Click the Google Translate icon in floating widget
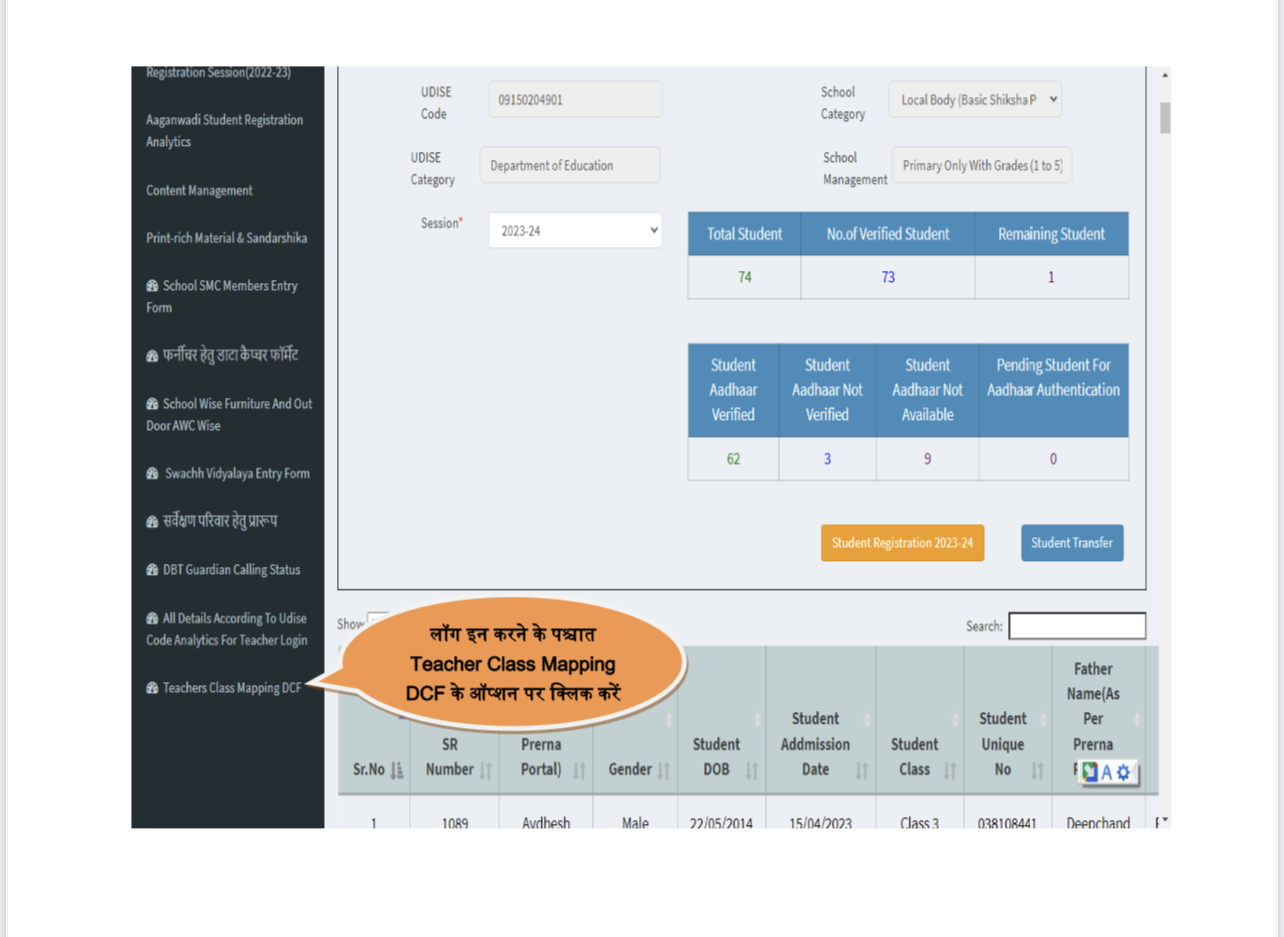Image resolution: width=1284 pixels, height=937 pixels. [1090, 772]
